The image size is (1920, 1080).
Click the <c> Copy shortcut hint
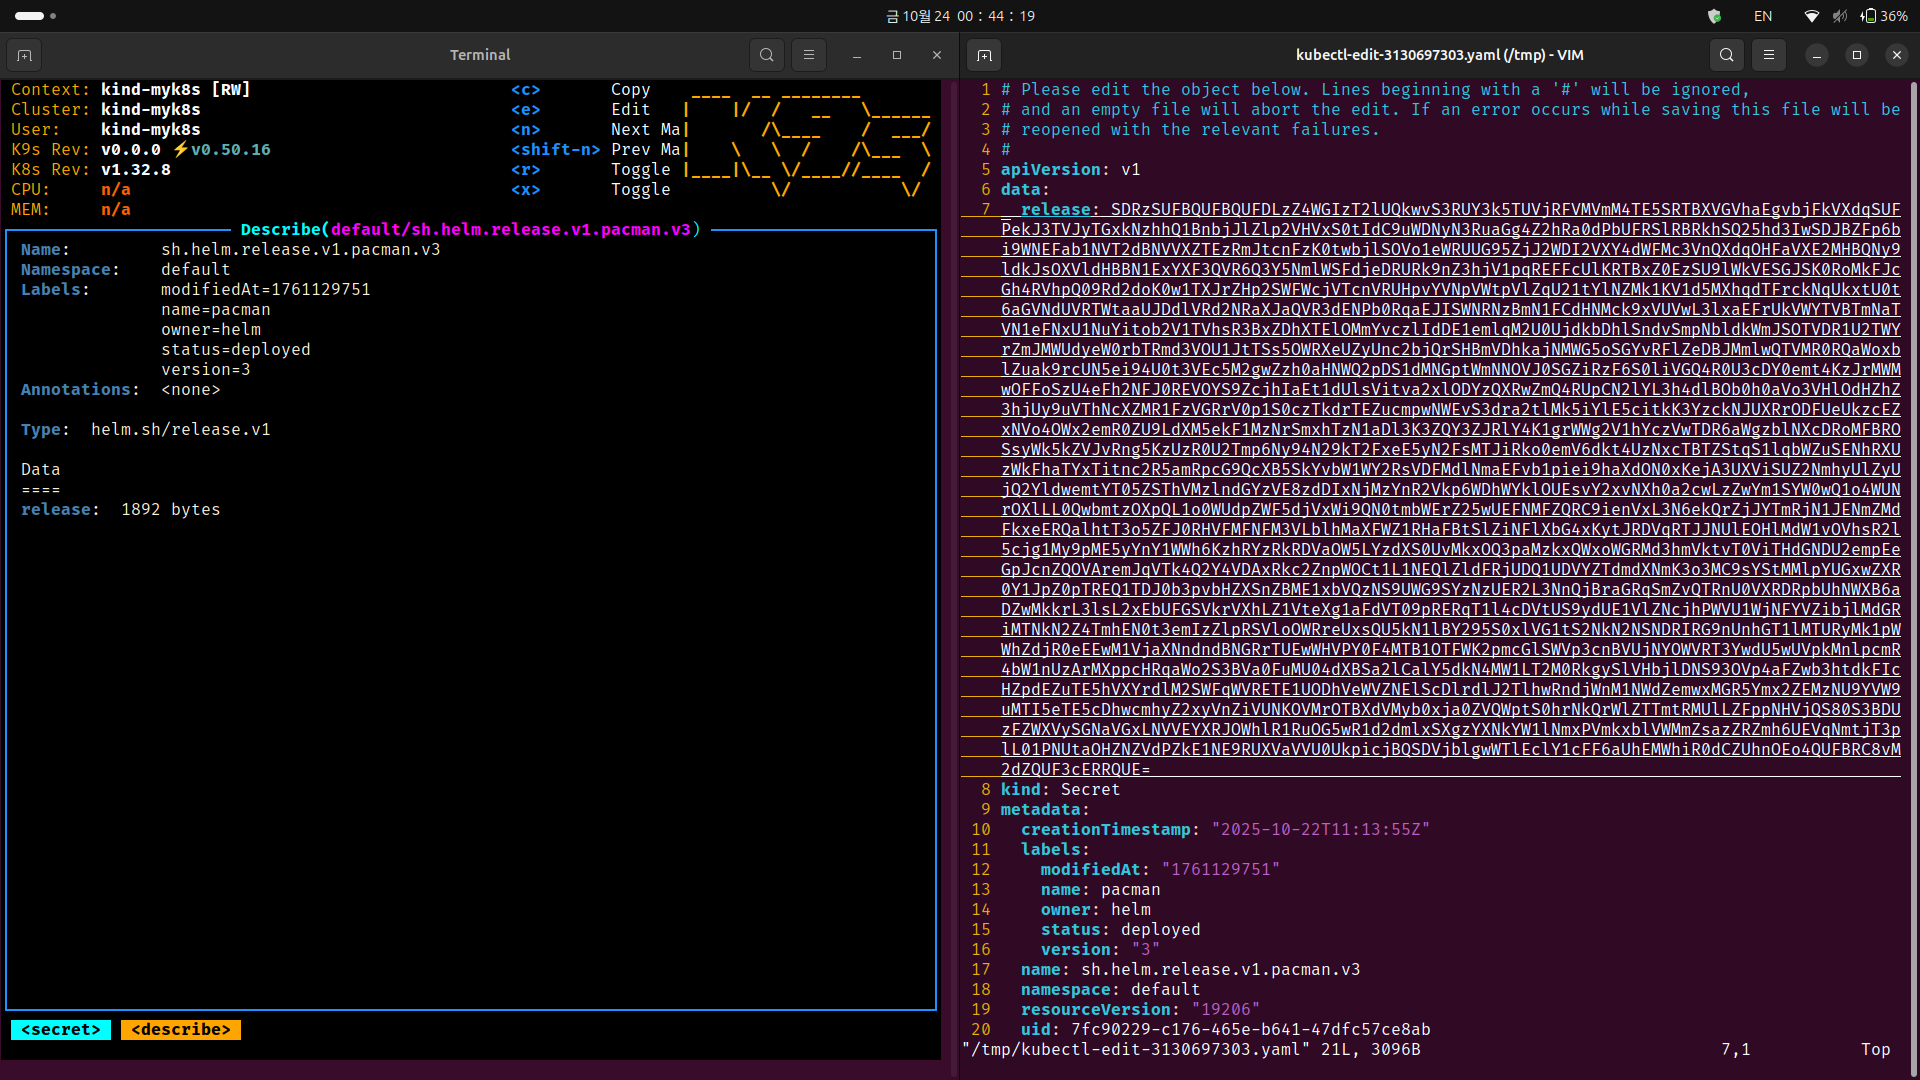tap(581, 90)
